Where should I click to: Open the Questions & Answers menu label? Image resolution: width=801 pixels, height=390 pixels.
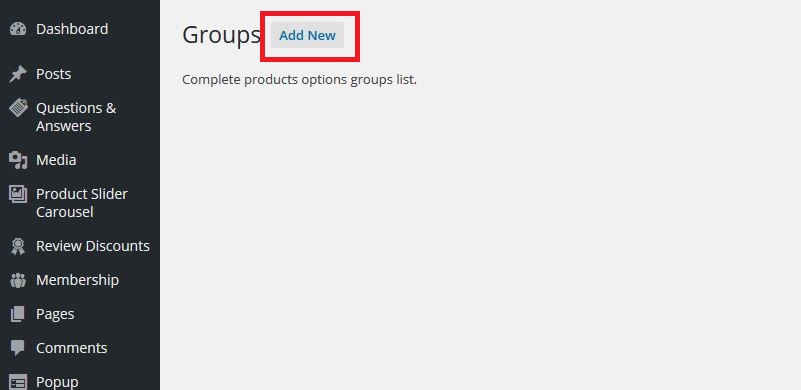[76, 117]
